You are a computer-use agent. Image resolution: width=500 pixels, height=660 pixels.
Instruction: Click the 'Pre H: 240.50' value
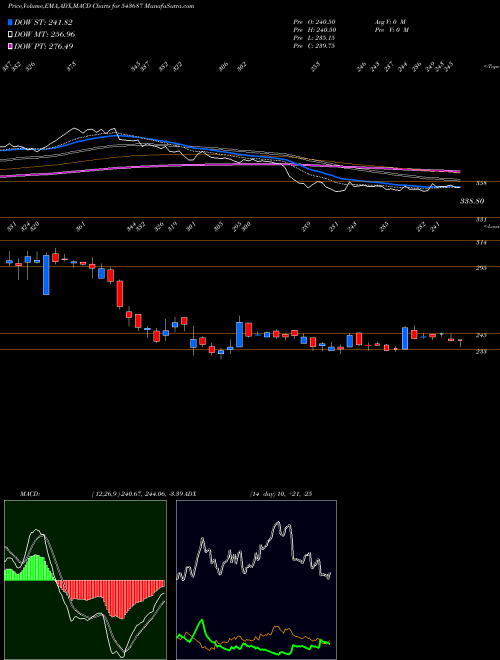[x=314, y=30]
